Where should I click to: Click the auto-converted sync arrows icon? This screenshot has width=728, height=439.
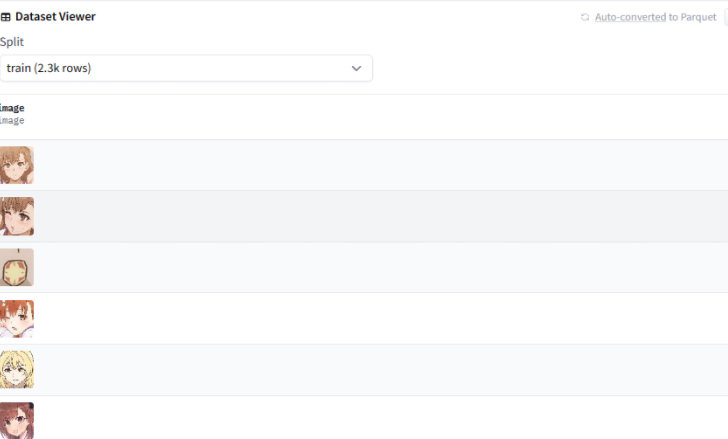(585, 17)
